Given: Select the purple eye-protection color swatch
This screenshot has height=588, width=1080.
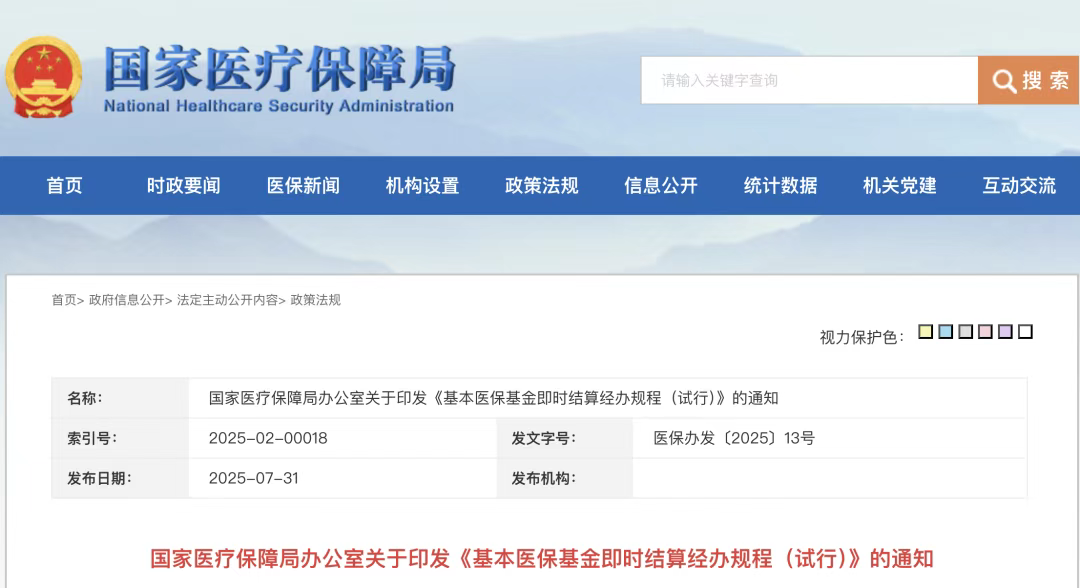Looking at the screenshot, I should [x=1006, y=332].
